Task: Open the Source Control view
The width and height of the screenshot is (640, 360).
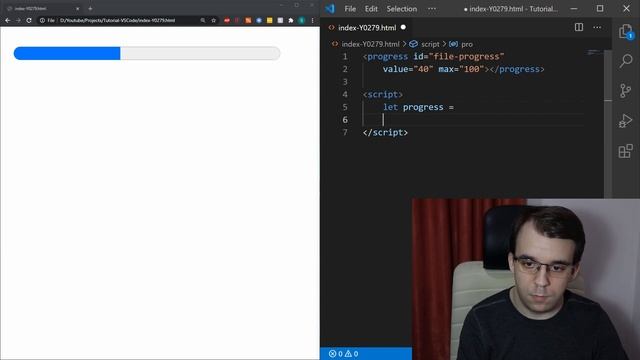Action: [625, 91]
